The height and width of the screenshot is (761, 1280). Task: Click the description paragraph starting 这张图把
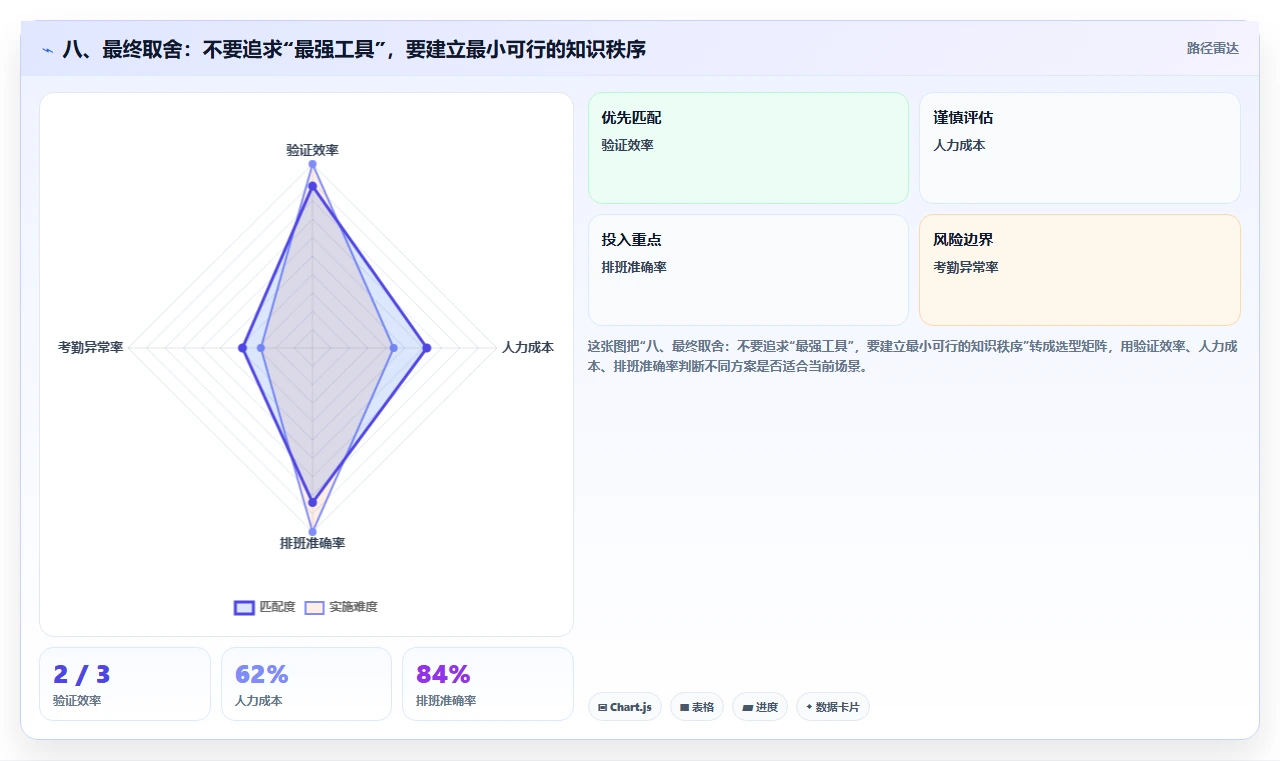[912, 356]
